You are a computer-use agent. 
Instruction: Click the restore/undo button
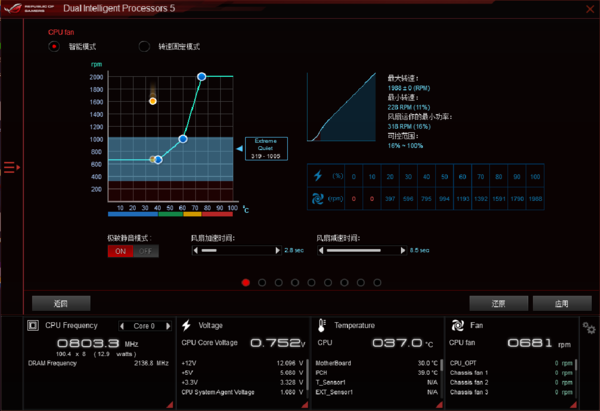(499, 303)
